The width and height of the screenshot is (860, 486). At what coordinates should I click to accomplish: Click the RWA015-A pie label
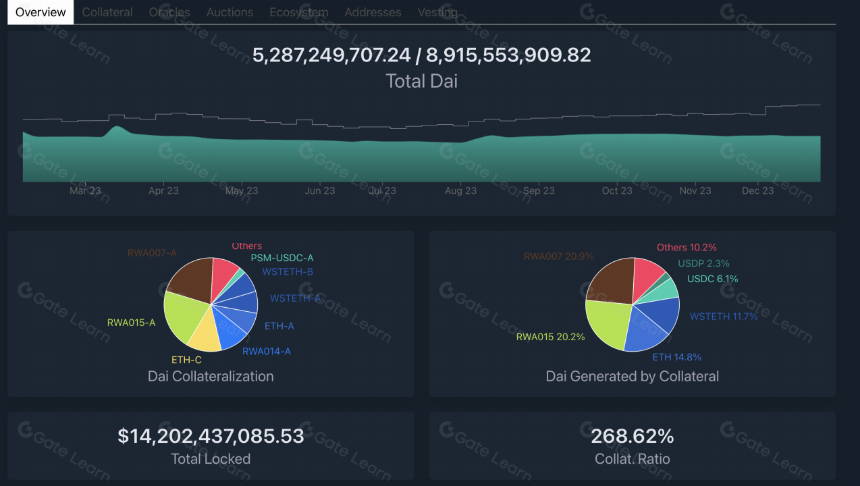[x=131, y=323]
